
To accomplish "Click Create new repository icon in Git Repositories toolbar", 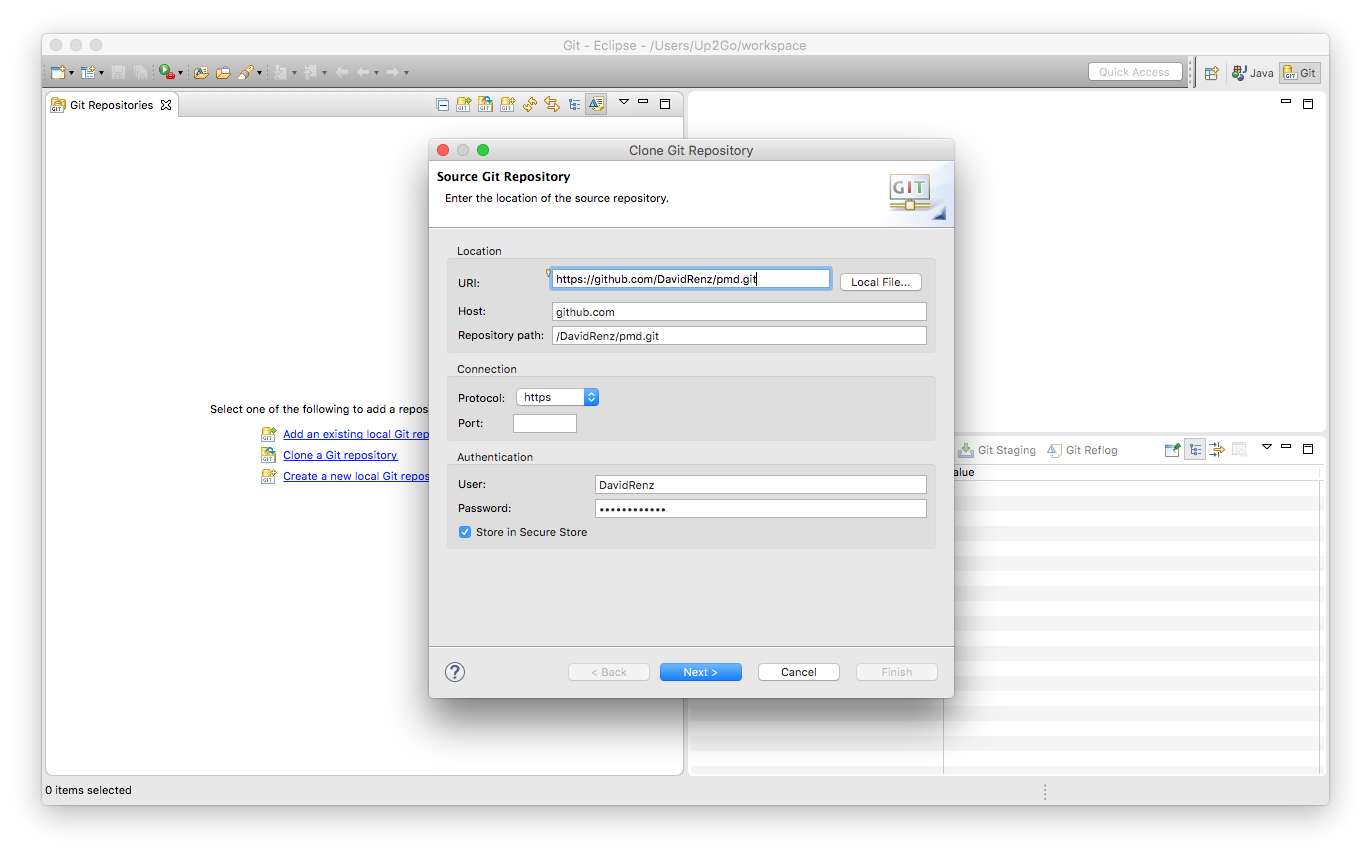I will pyautogui.click(x=508, y=104).
